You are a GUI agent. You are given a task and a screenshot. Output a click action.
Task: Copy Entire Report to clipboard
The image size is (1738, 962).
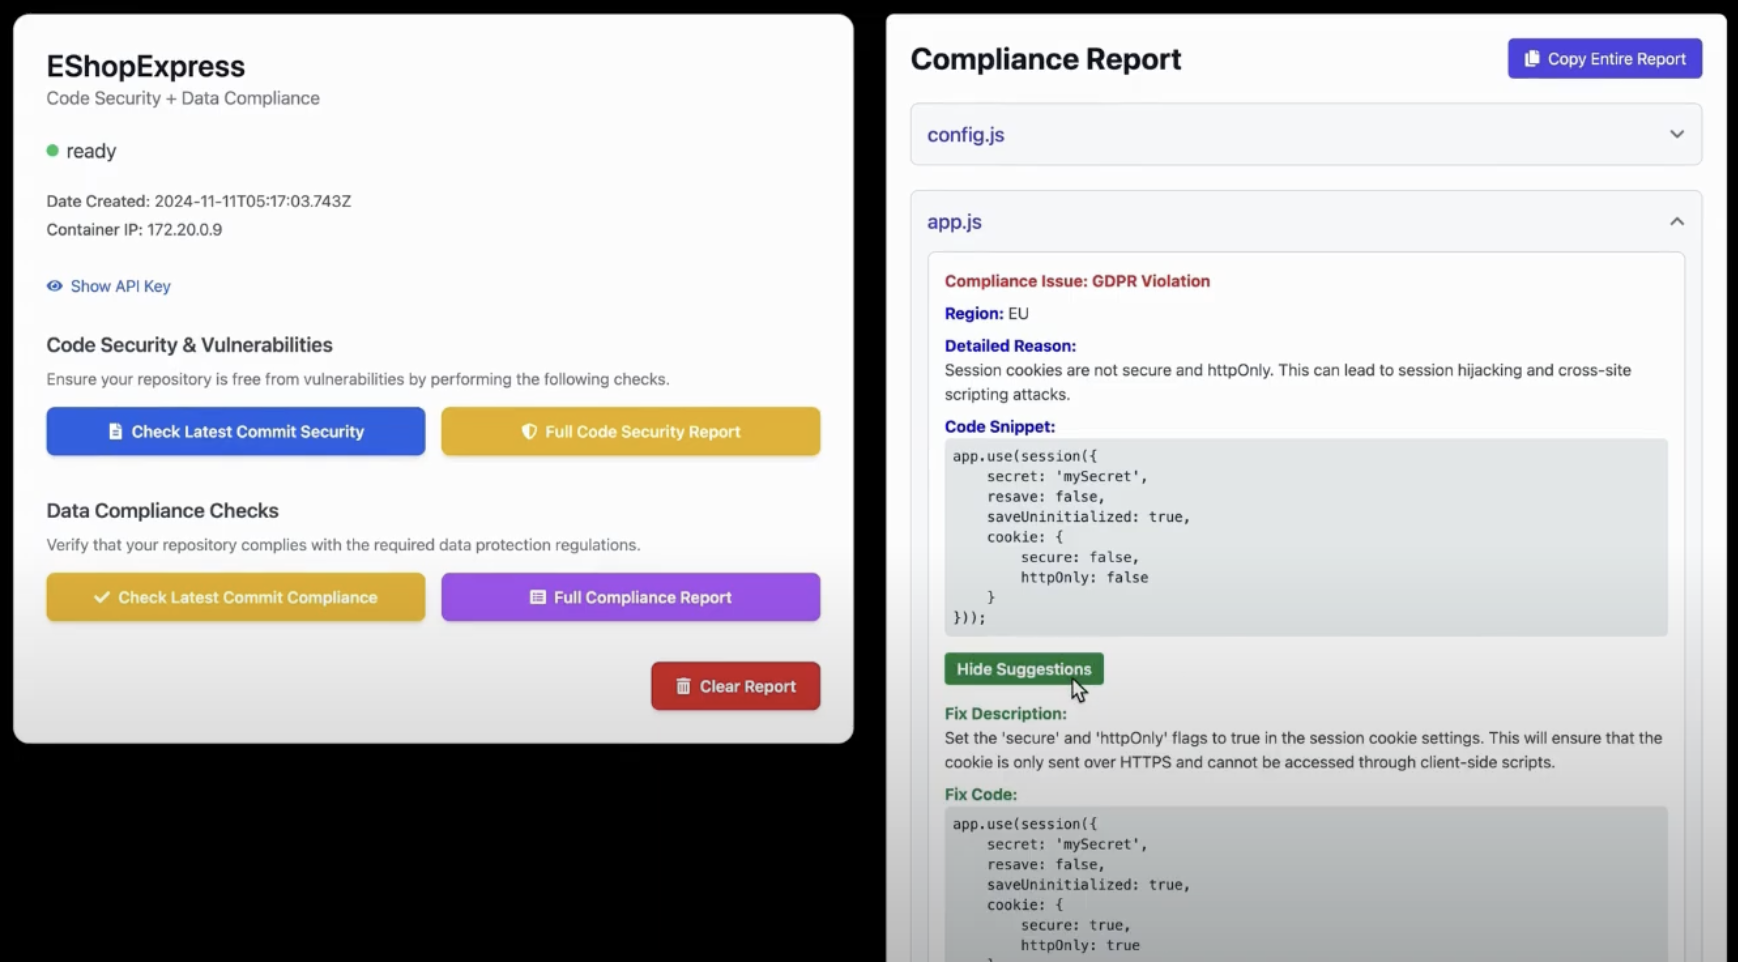tap(1604, 59)
